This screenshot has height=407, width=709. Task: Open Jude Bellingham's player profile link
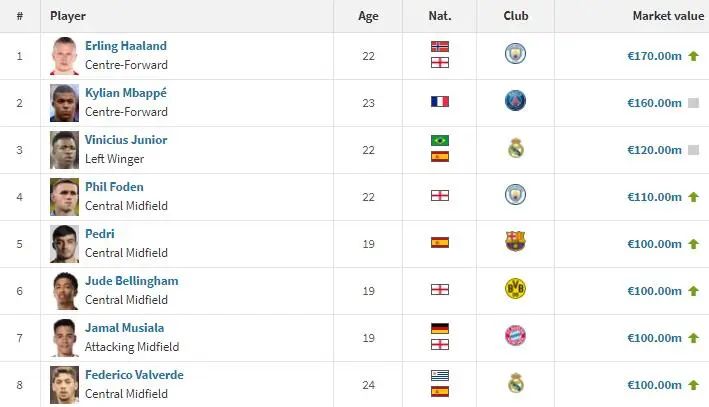pos(131,281)
